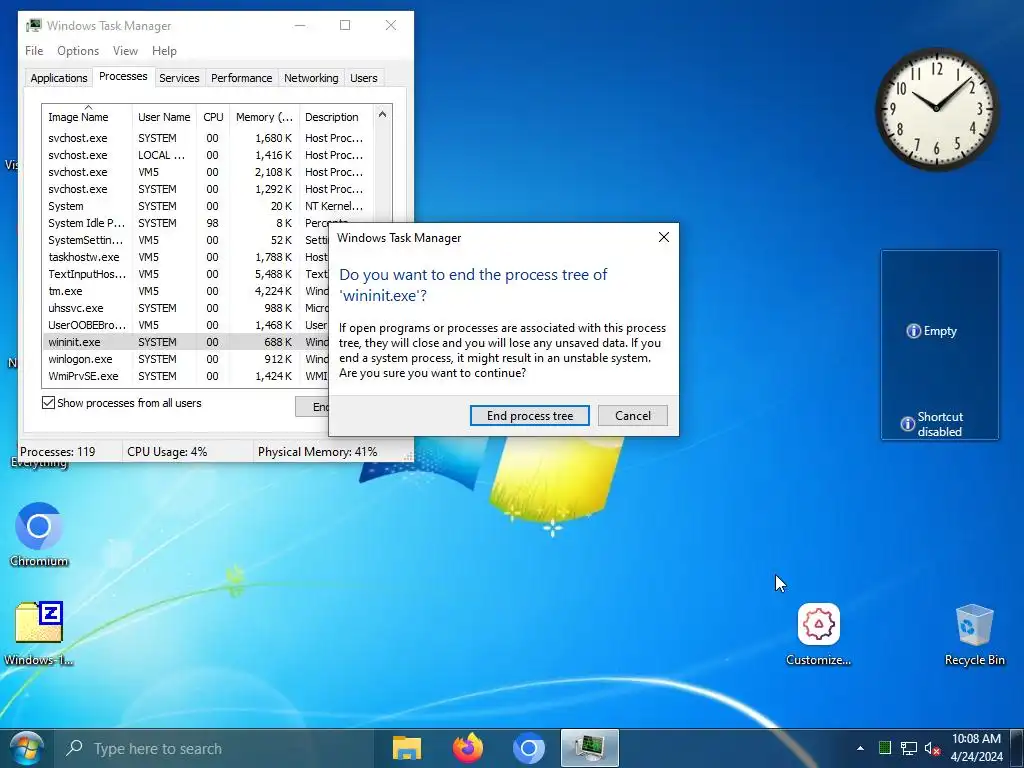Select TextInputHost process row
1024x768 pixels.
point(186,274)
